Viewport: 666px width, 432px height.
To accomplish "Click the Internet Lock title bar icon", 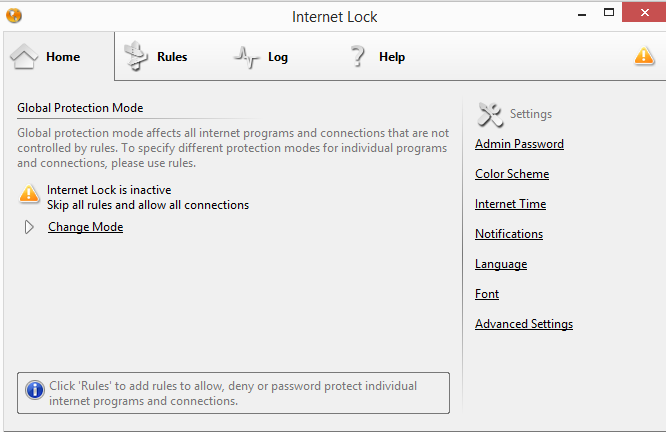I will (x=12, y=15).
